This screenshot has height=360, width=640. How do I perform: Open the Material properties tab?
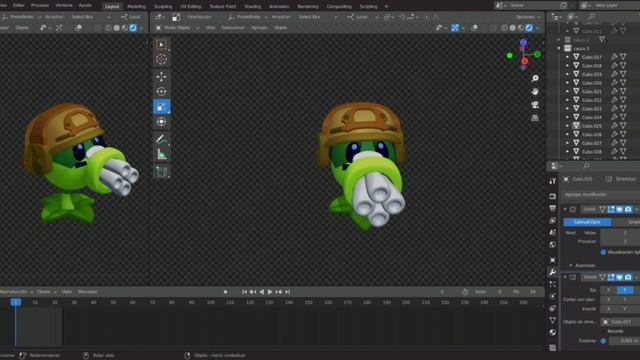(x=553, y=332)
